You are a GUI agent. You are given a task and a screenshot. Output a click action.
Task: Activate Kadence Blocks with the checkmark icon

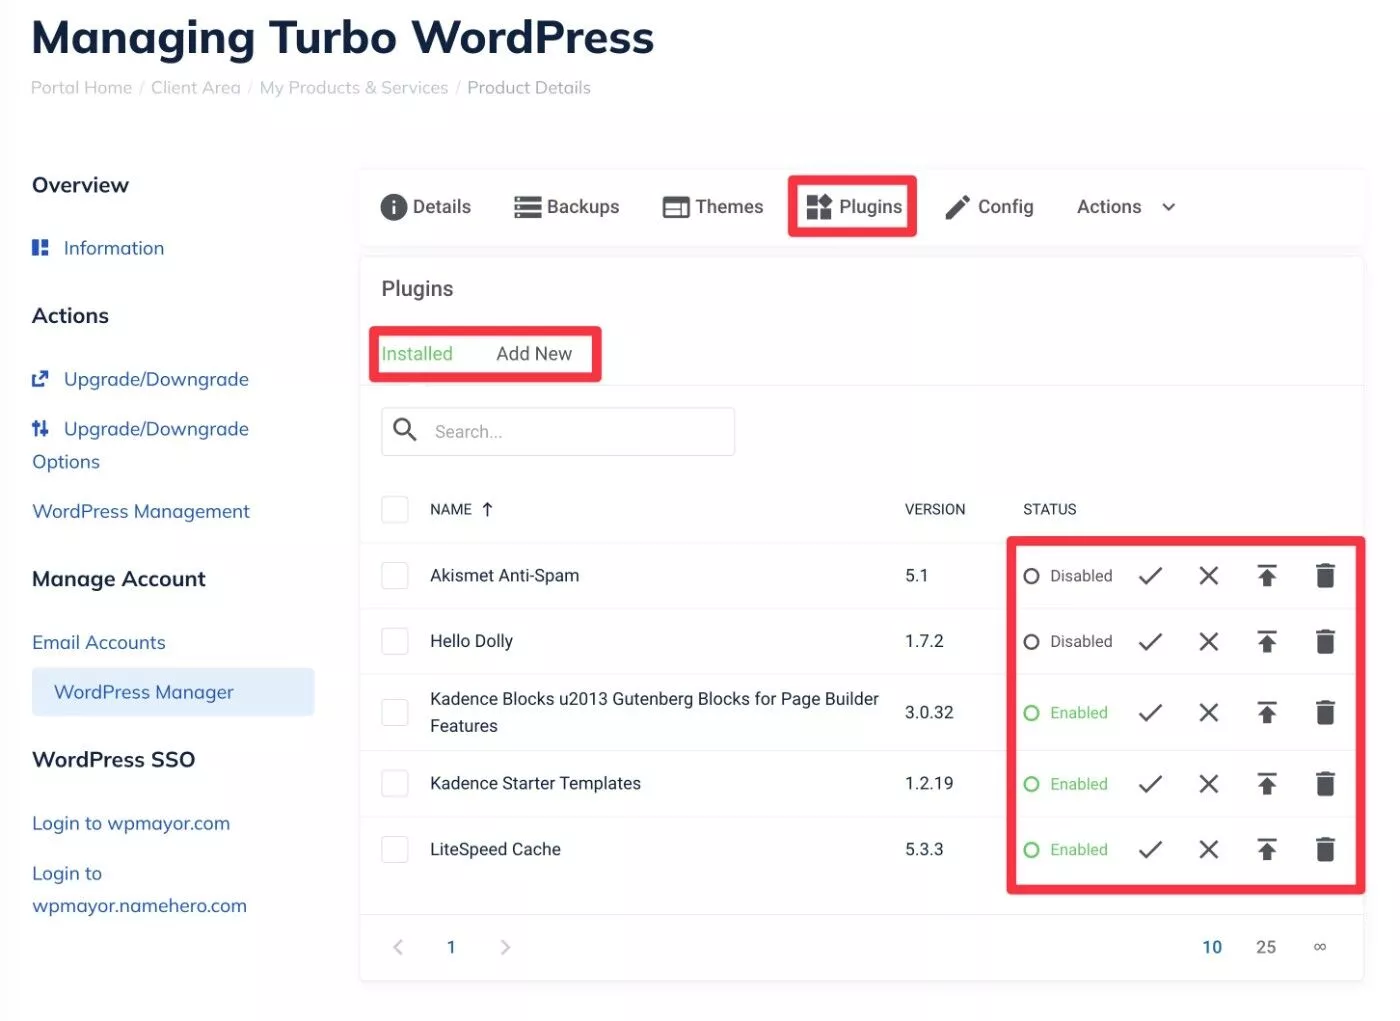coord(1150,713)
